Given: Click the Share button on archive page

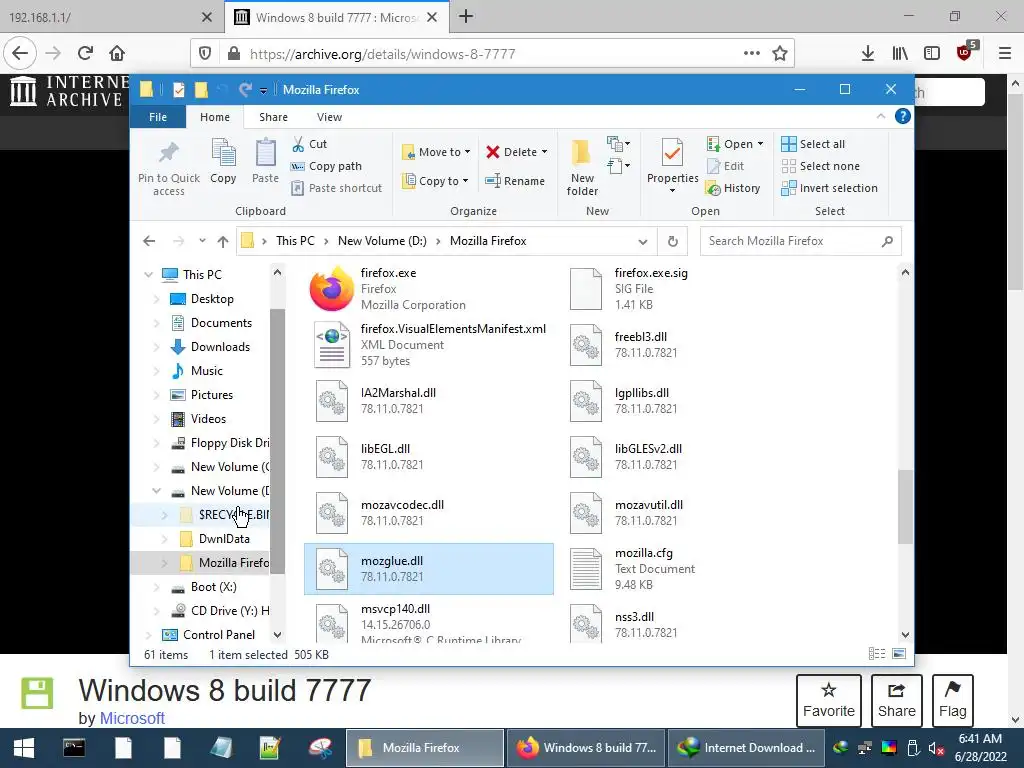Looking at the screenshot, I should click(x=897, y=700).
